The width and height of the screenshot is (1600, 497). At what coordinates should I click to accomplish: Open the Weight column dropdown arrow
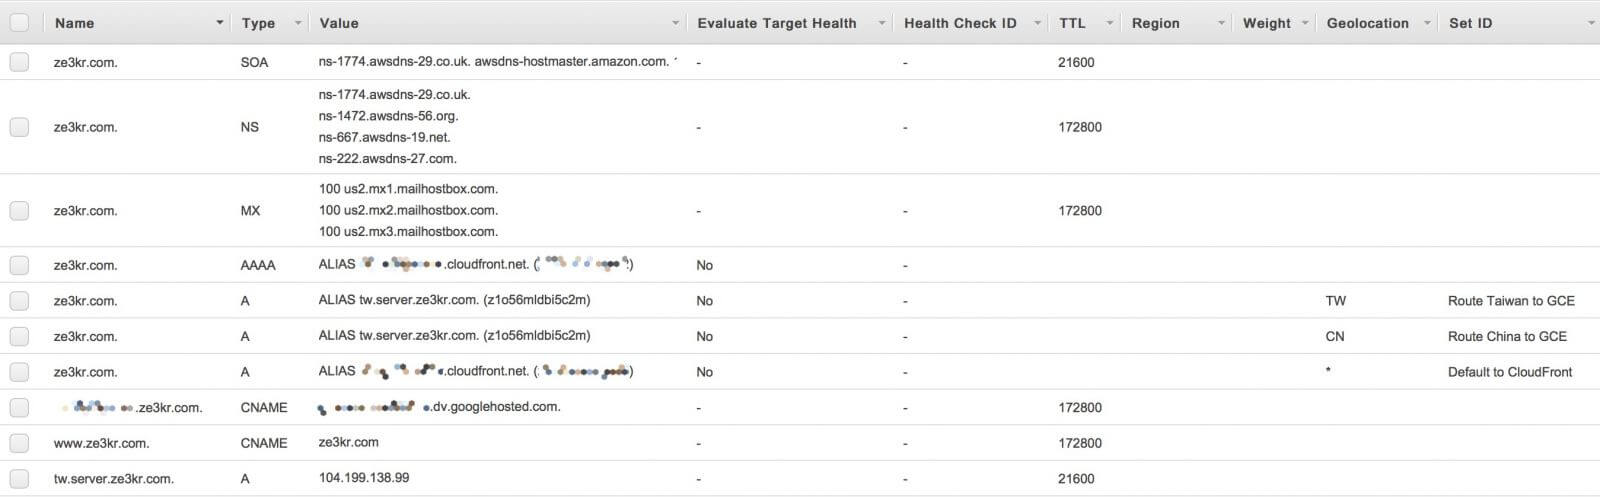1305,23
